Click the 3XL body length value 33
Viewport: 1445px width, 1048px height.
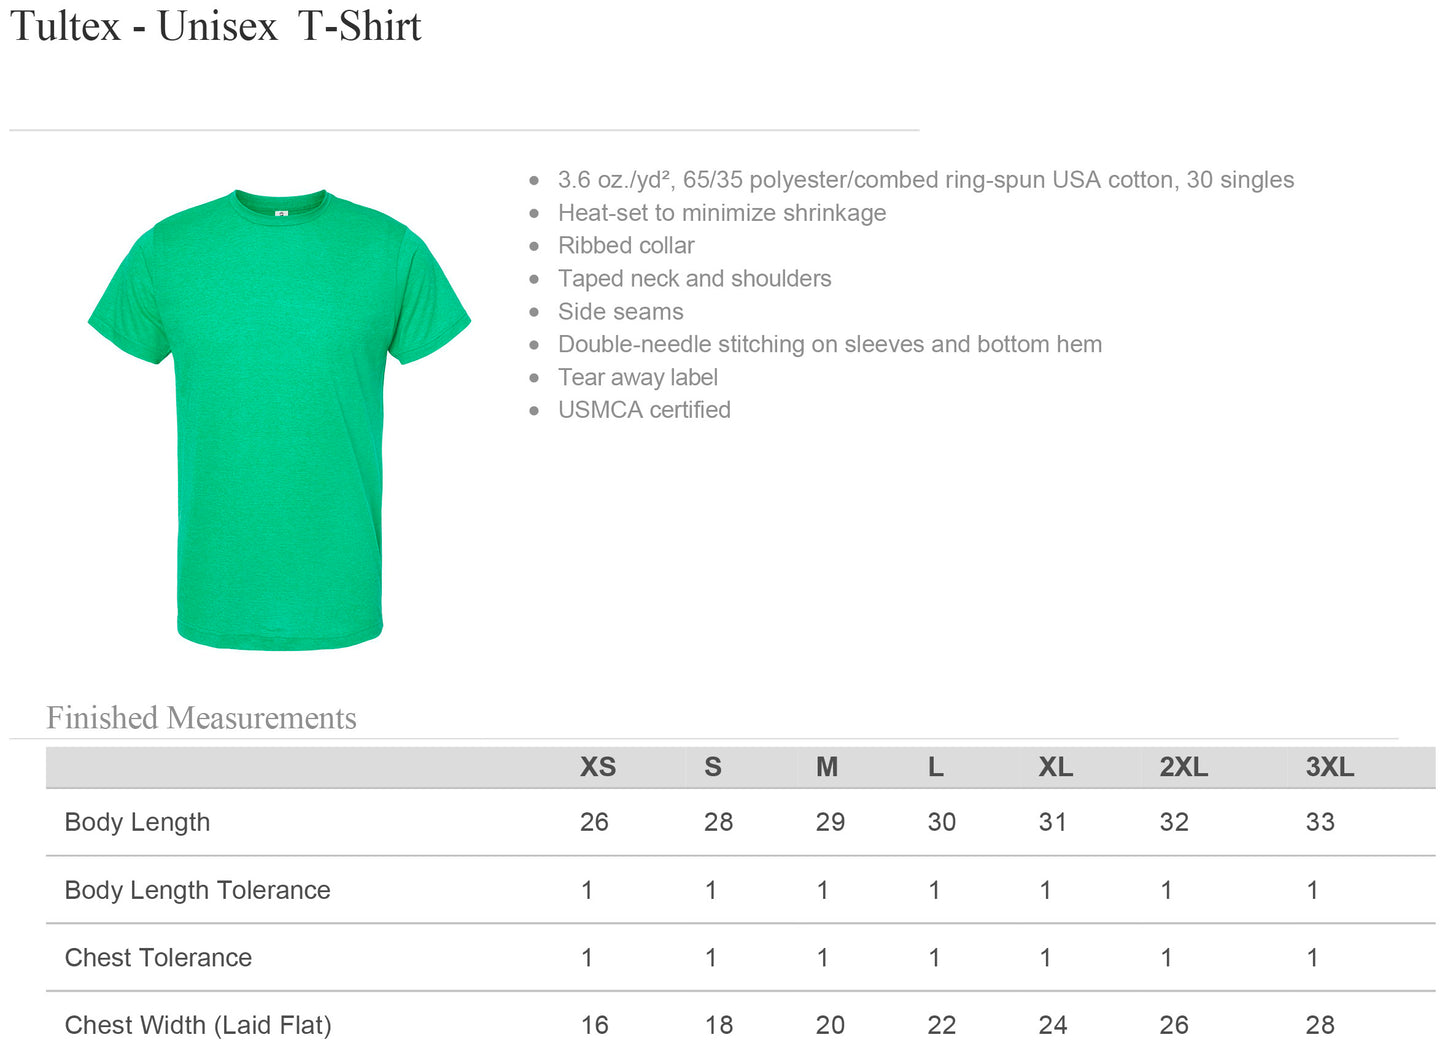(x=1320, y=822)
